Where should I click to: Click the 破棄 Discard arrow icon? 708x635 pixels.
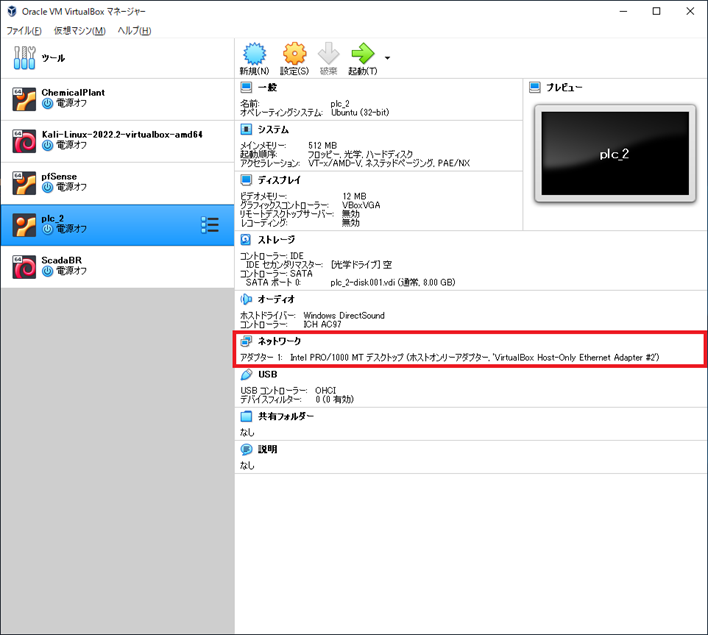point(328,54)
